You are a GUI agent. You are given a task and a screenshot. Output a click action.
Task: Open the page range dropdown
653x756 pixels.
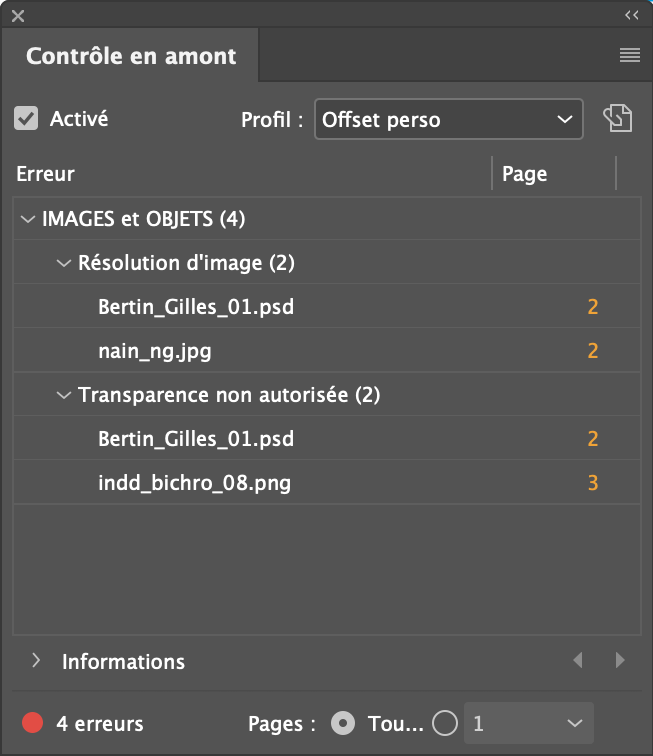[529, 723]
